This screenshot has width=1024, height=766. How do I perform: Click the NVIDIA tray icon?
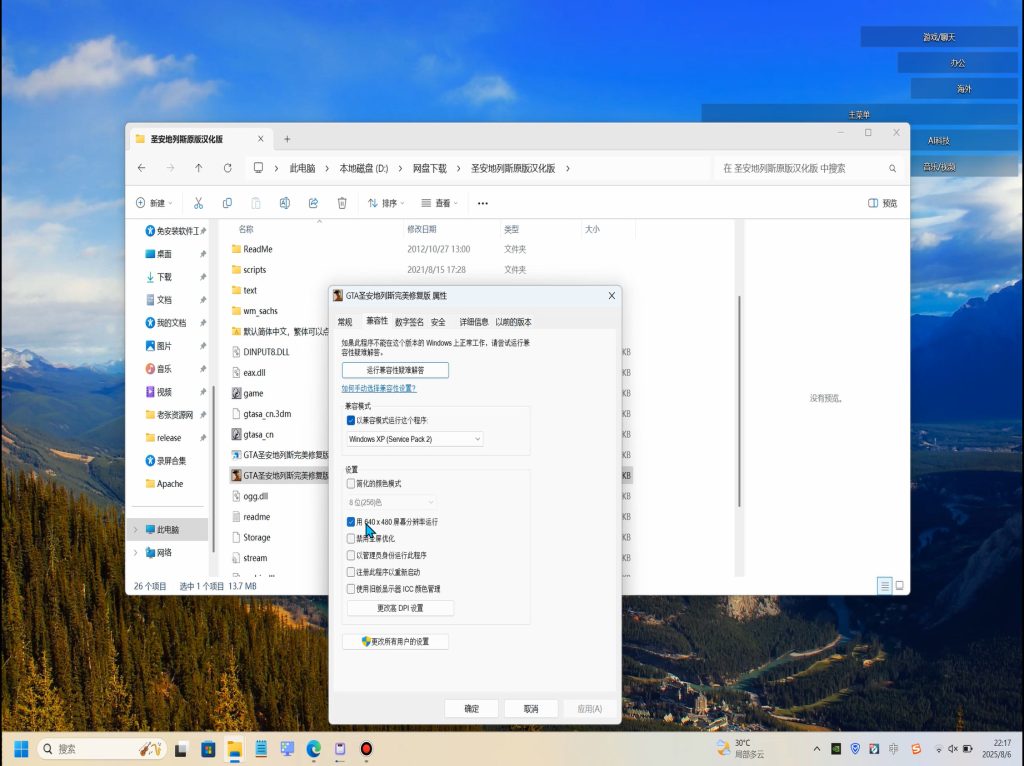tap(836, 749)
